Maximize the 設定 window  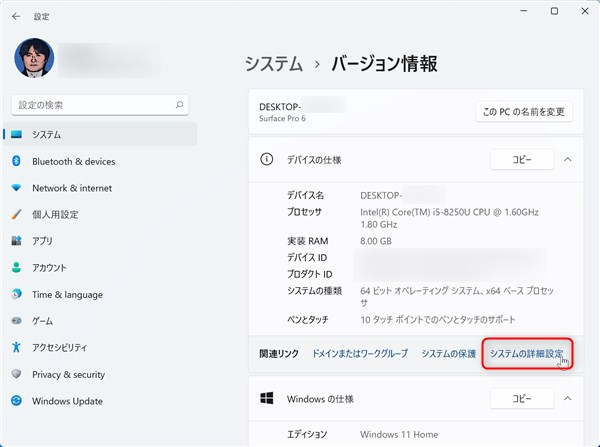554,11
